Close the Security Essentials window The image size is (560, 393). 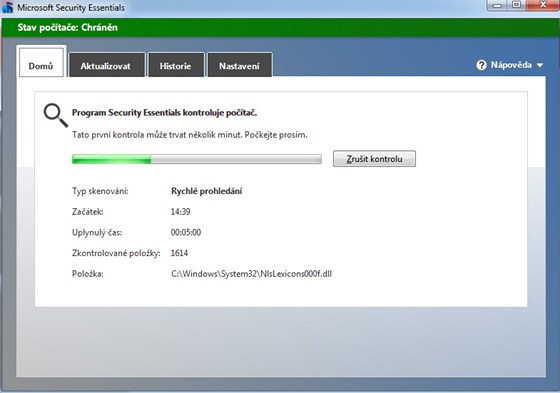(x=543, y=5)
